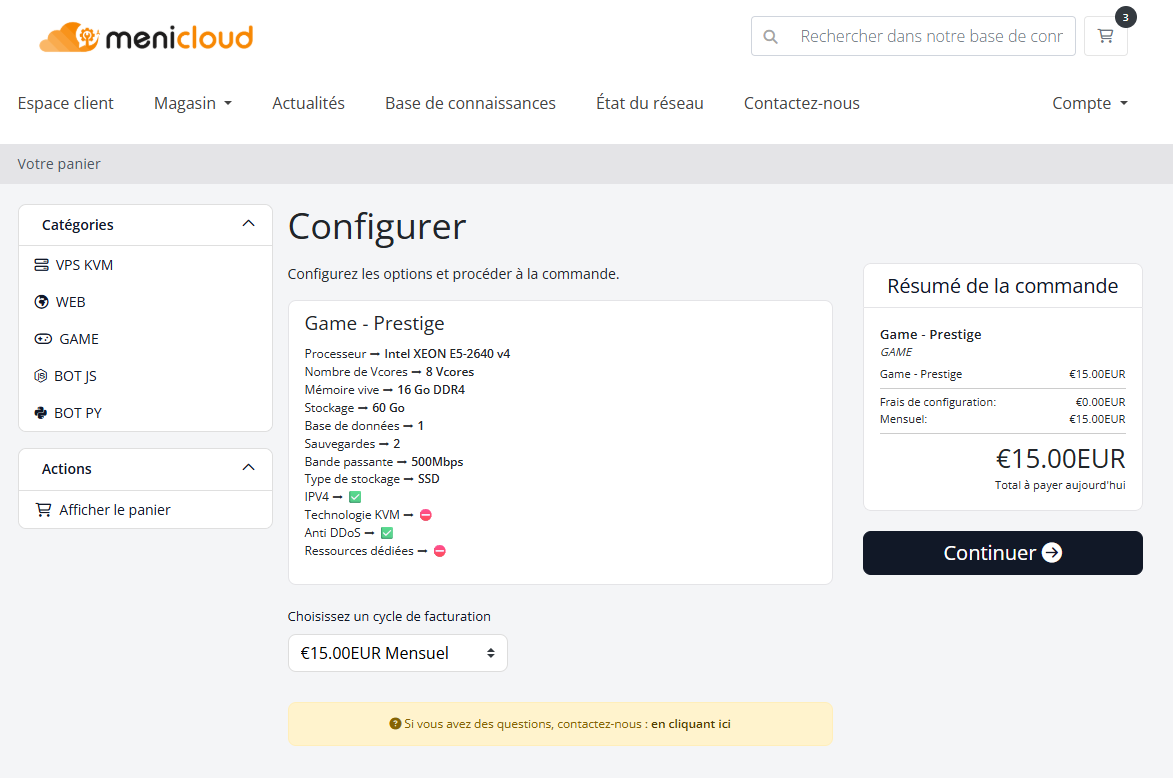Select the GAME category
Screen dimensions: 1173x778
click(145, 339)
